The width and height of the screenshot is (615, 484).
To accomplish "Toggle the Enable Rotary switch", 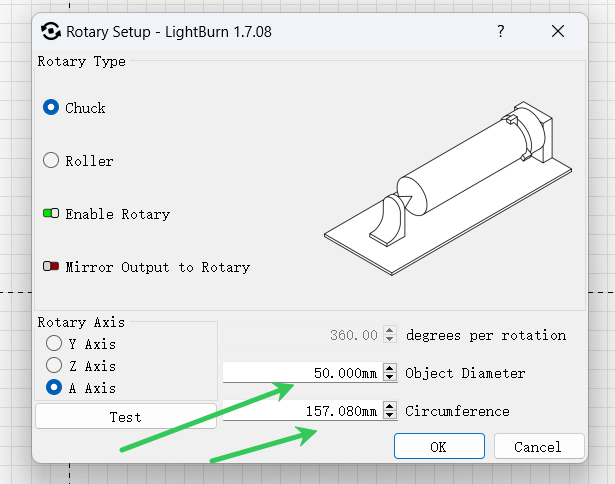I will tap(51, 213).
